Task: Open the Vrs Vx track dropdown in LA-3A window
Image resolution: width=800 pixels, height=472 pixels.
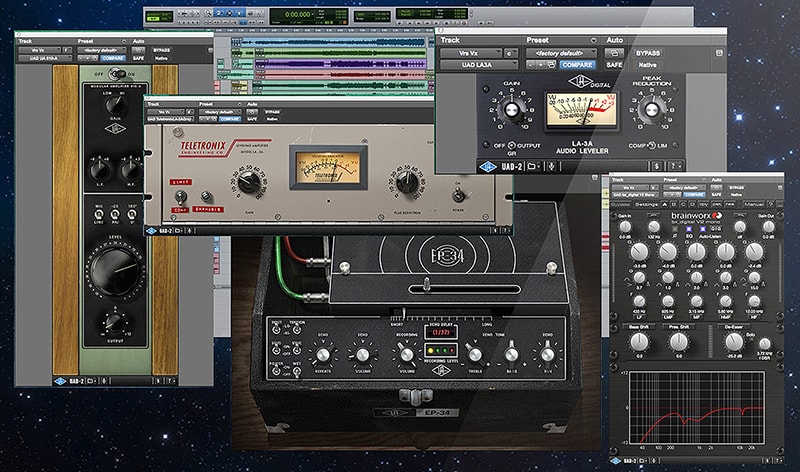Action: click(x=471, y=53)
